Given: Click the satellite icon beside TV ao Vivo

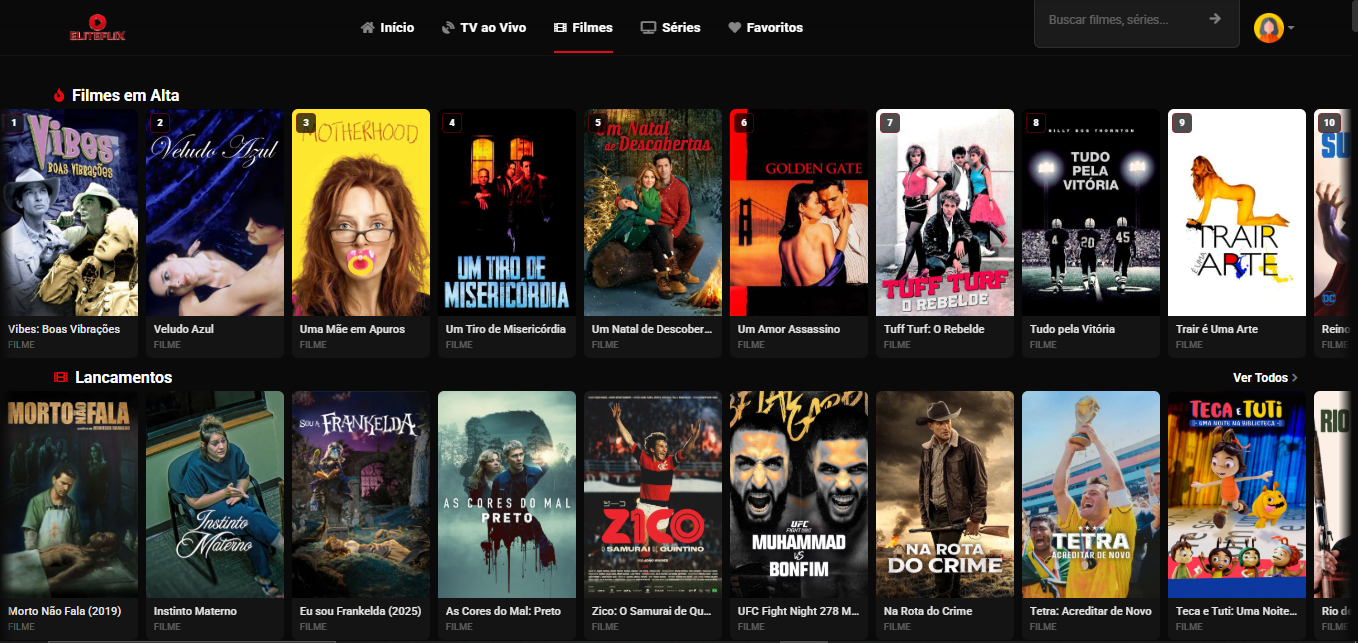Looking at the screenshot, I should [448, 28].
